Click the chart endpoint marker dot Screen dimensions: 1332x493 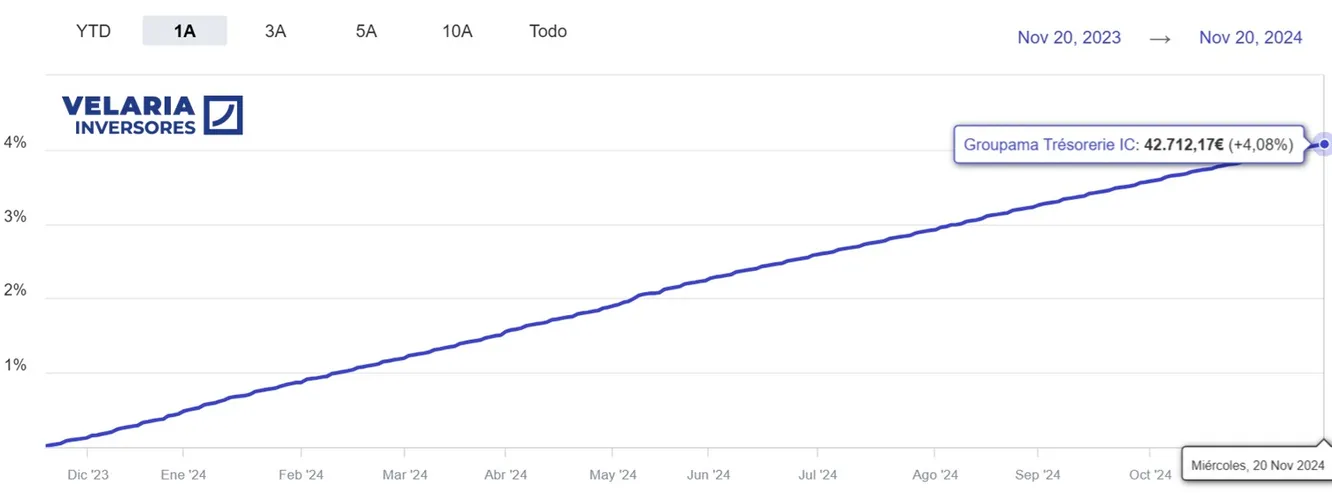click(x=1324, y=145)
